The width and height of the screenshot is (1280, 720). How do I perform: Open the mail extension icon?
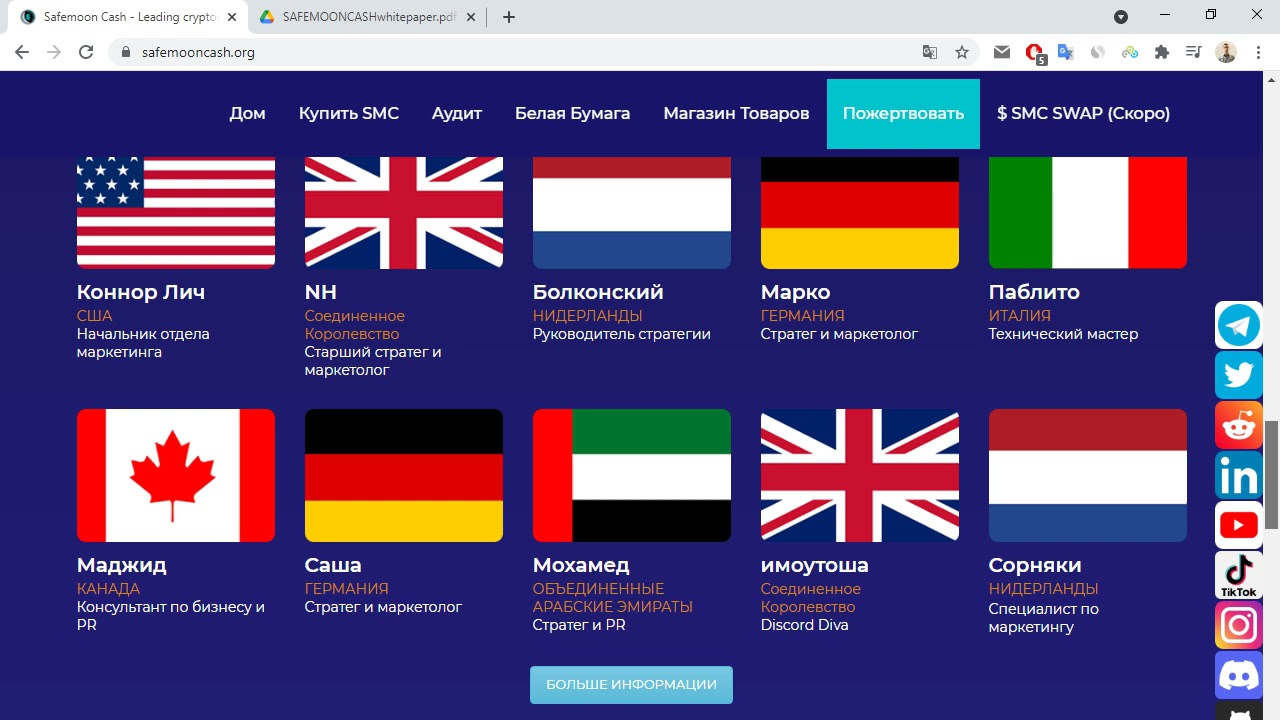pyautogui.click(x=1002, y=52)
